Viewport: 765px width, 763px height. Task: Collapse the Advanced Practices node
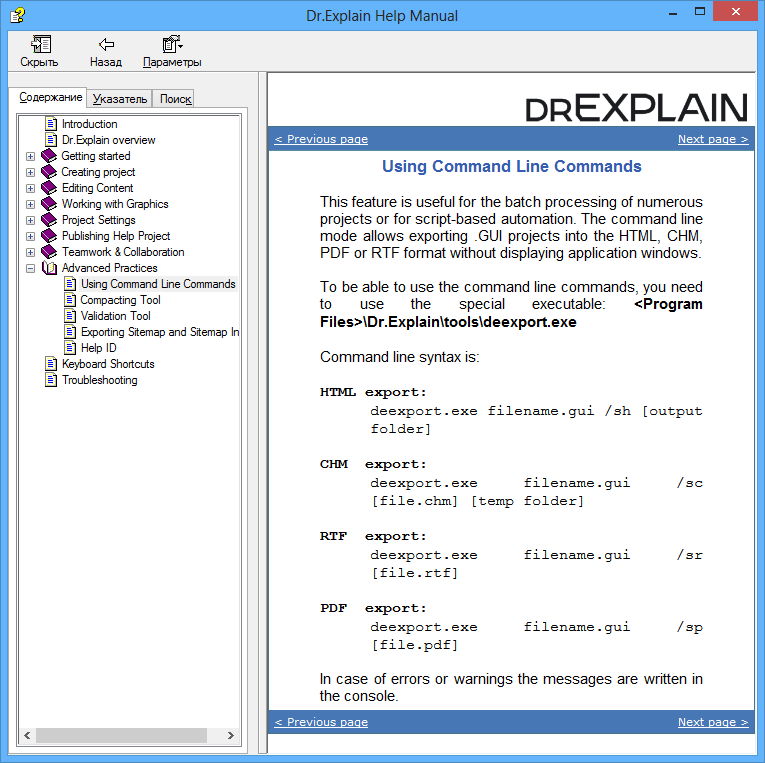click(x=30, y=268)
